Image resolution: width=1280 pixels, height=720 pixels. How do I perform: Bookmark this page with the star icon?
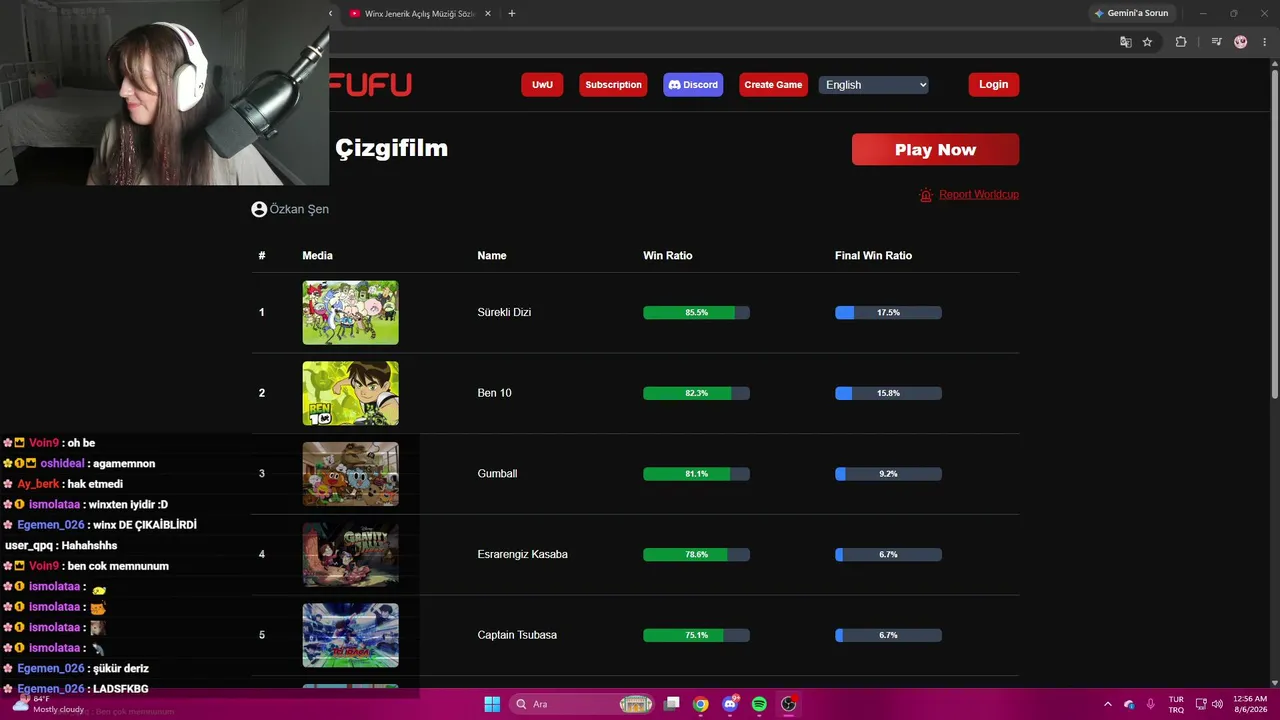pos(1147,42)
